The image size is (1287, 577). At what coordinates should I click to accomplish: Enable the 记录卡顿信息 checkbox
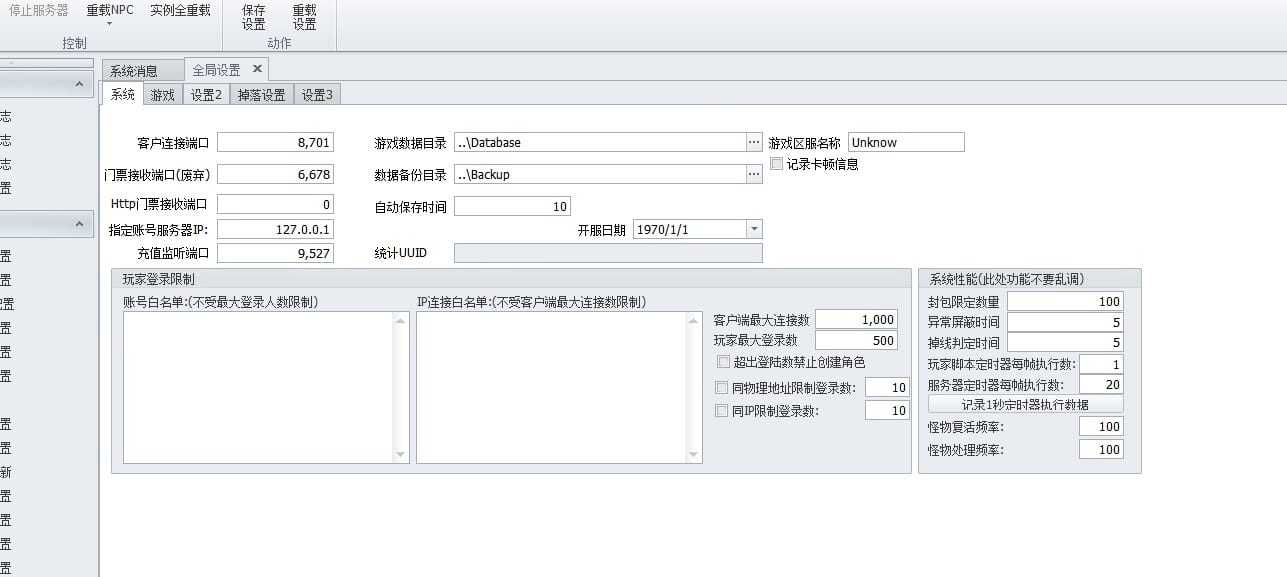coord(777,164)
